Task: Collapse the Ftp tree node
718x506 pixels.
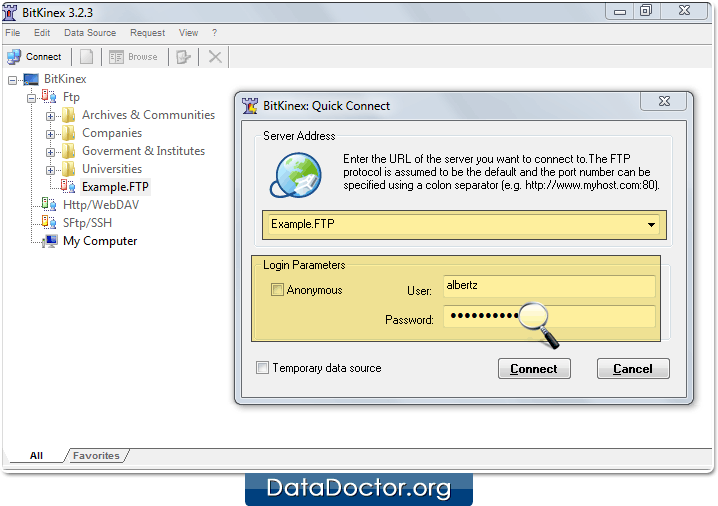Action: [x=31, y=98]
